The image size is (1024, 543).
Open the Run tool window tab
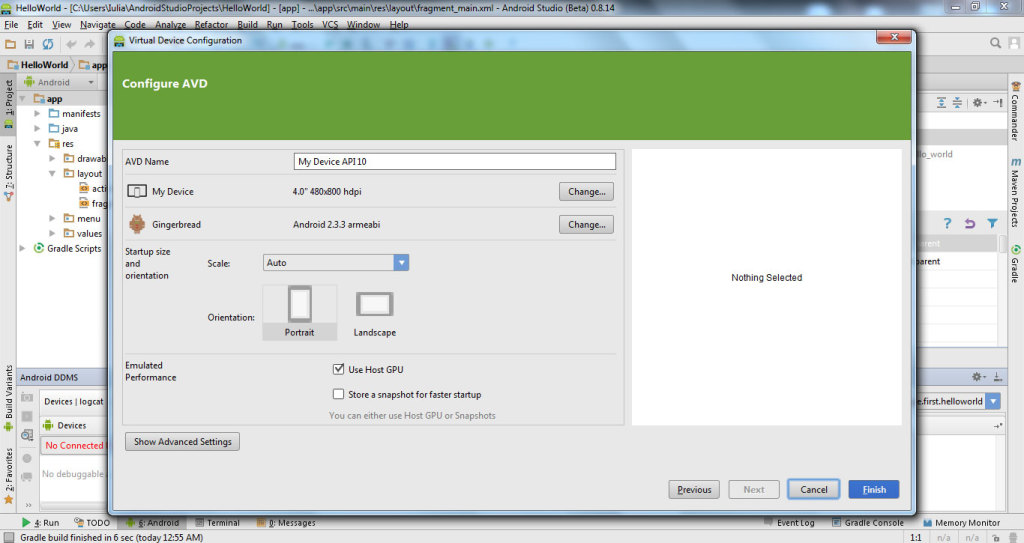click(x=40, y=523)
